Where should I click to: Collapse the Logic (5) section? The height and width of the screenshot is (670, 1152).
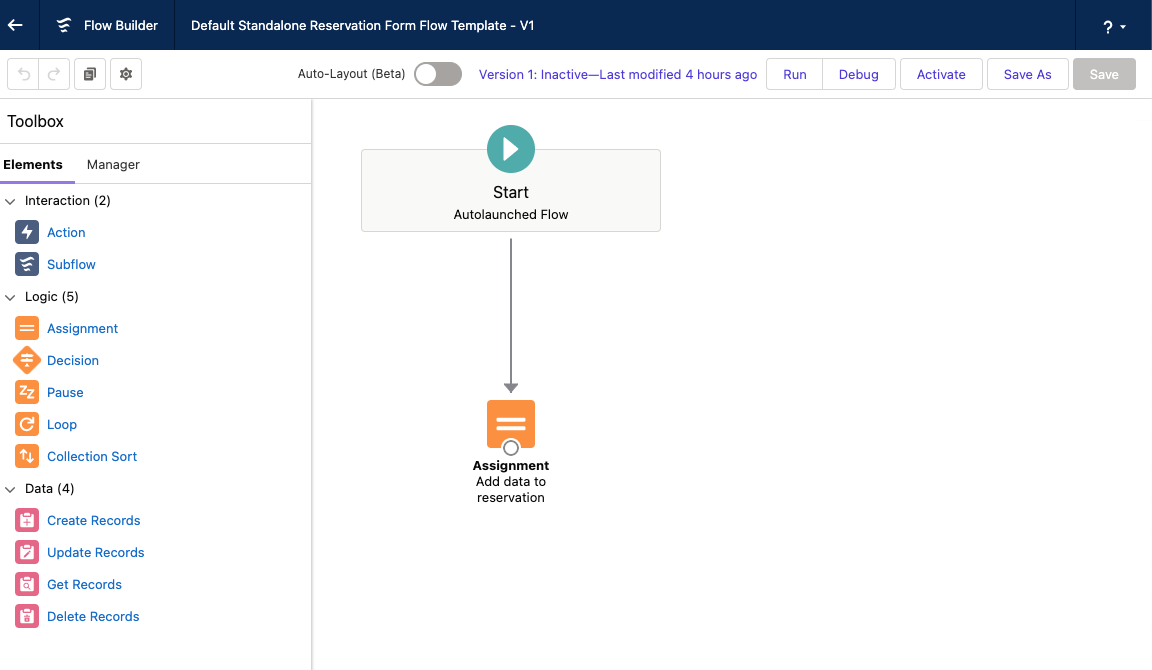pyautogui.click(x=11, y=297)
